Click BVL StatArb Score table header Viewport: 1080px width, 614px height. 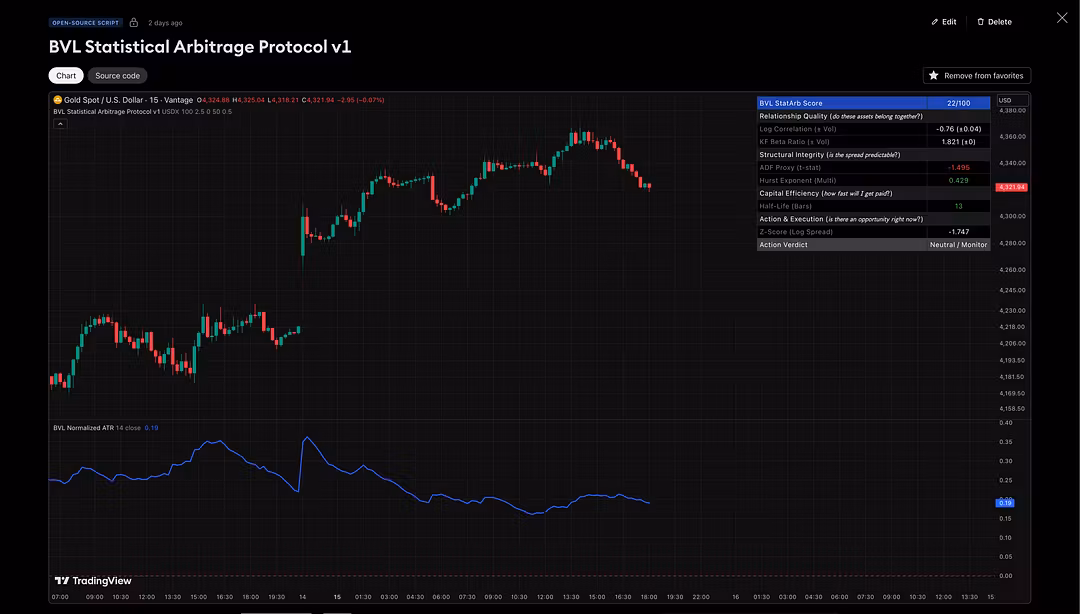click(x=842, y=103)
